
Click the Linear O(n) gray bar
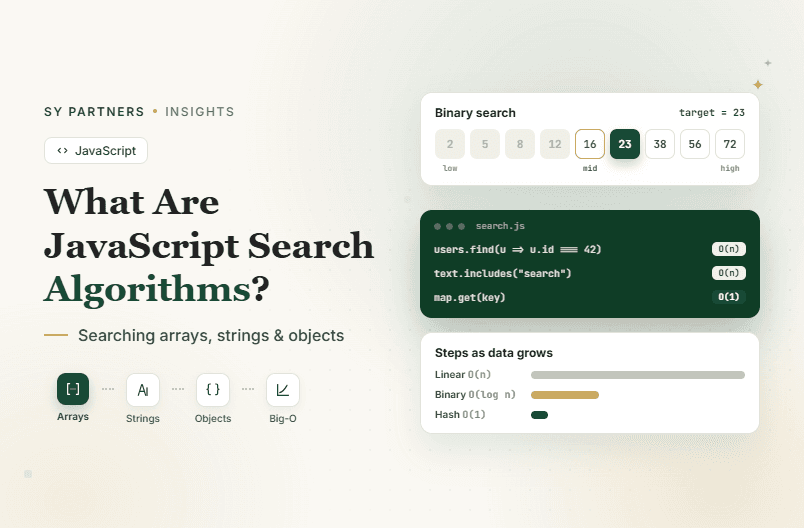[x=638, y=375]
